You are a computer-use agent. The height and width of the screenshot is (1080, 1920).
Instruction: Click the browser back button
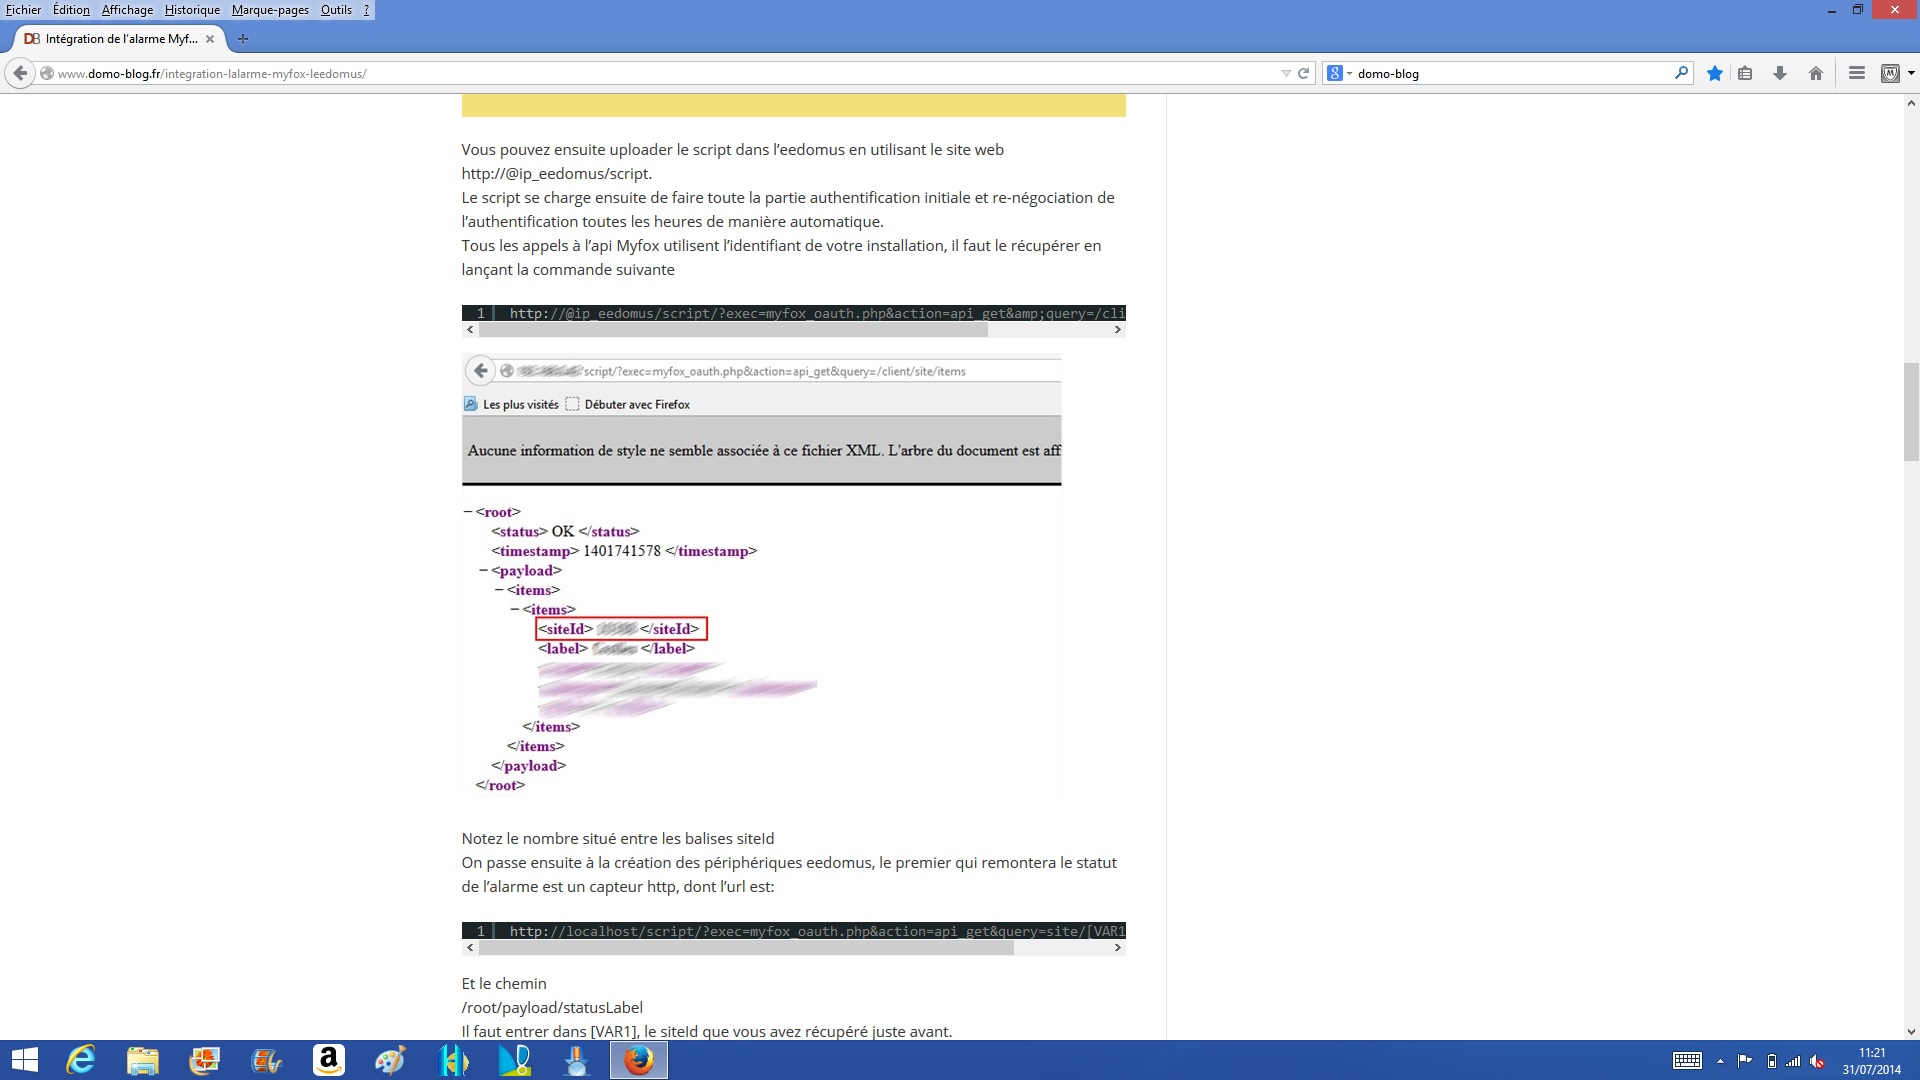[20, 73]
